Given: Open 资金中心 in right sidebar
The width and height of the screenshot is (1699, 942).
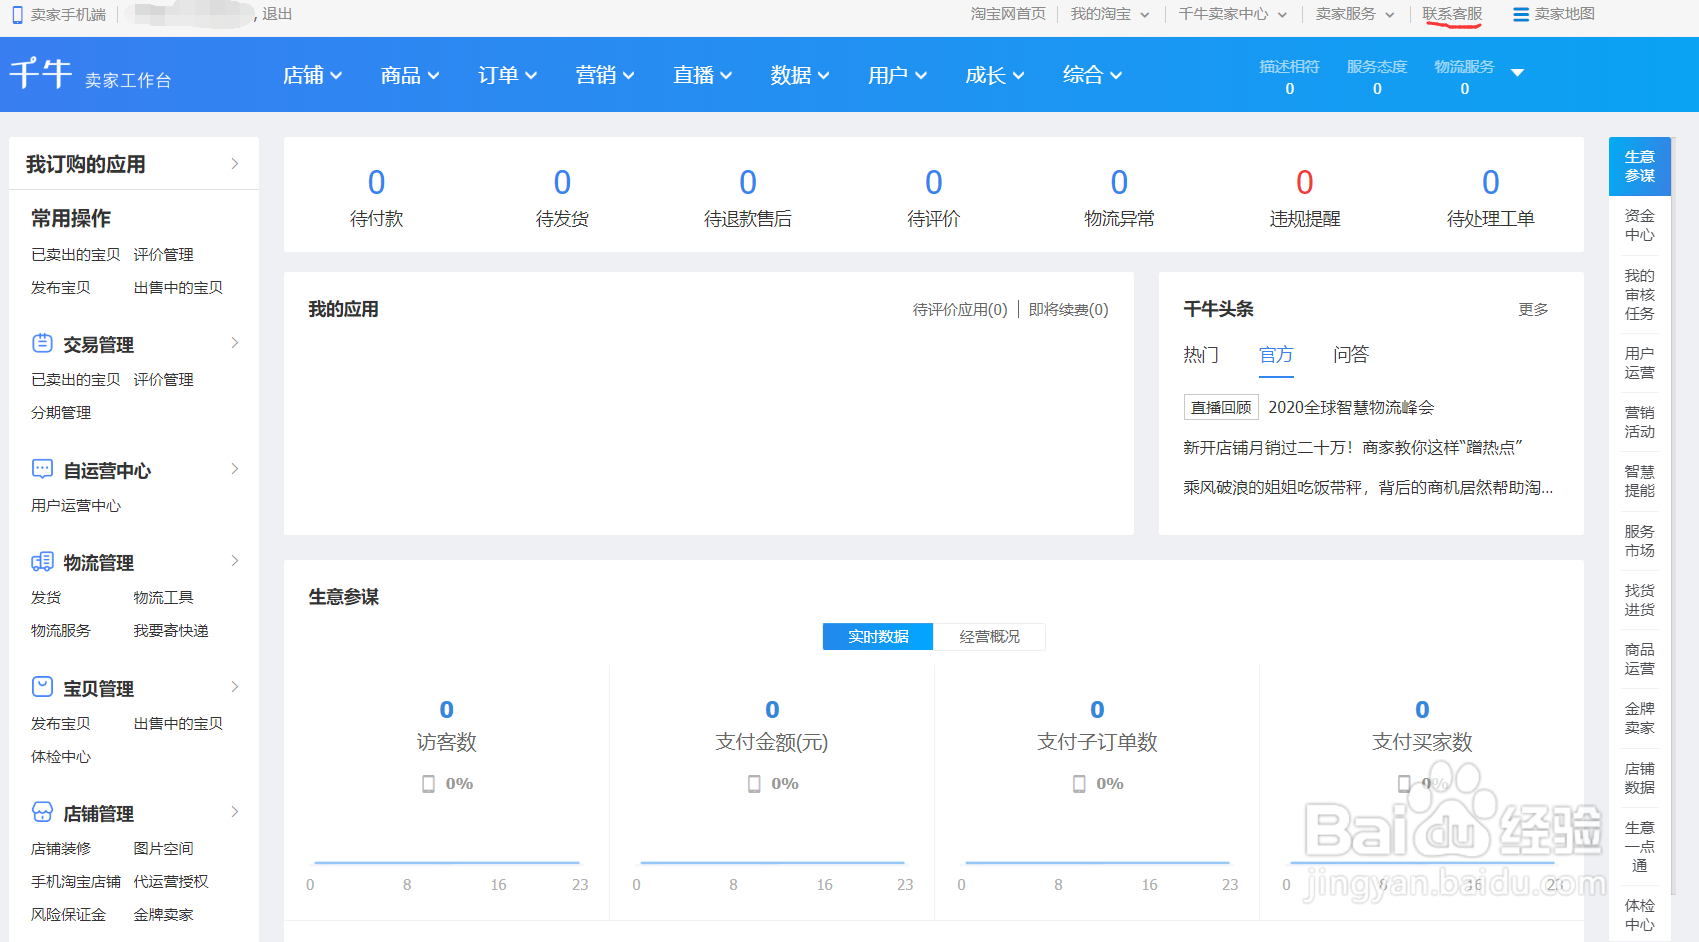Looking at the screenshot, I should click(x=1640, y=225).
